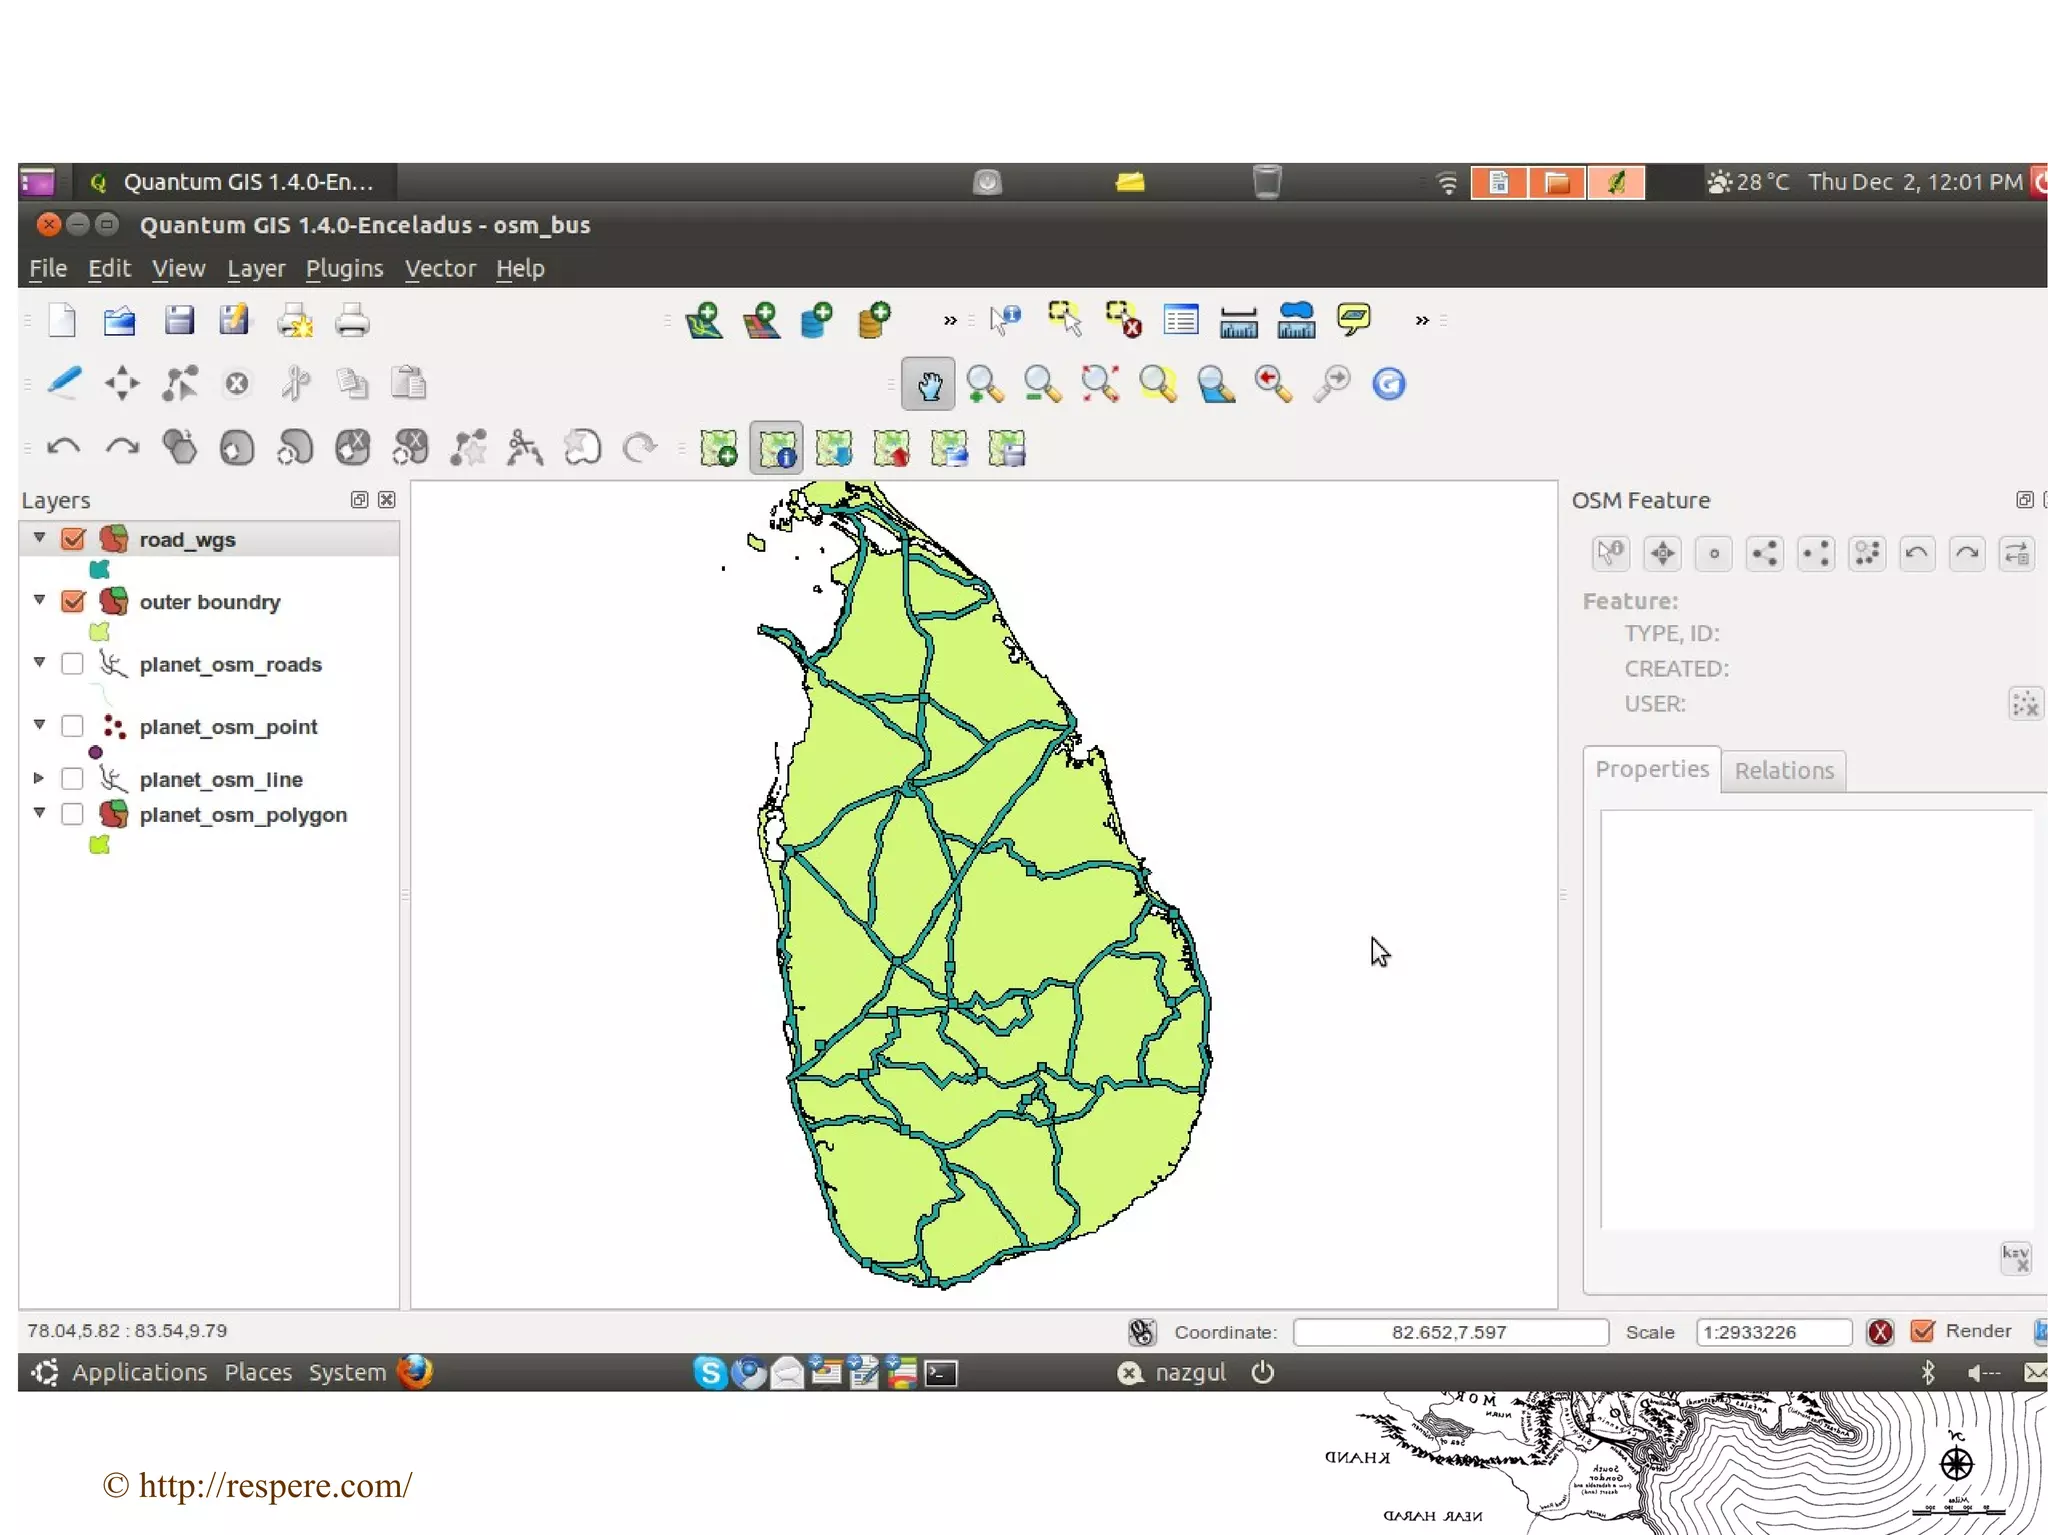
Task: Open the attribute table icon
Action: [1181, 321]
